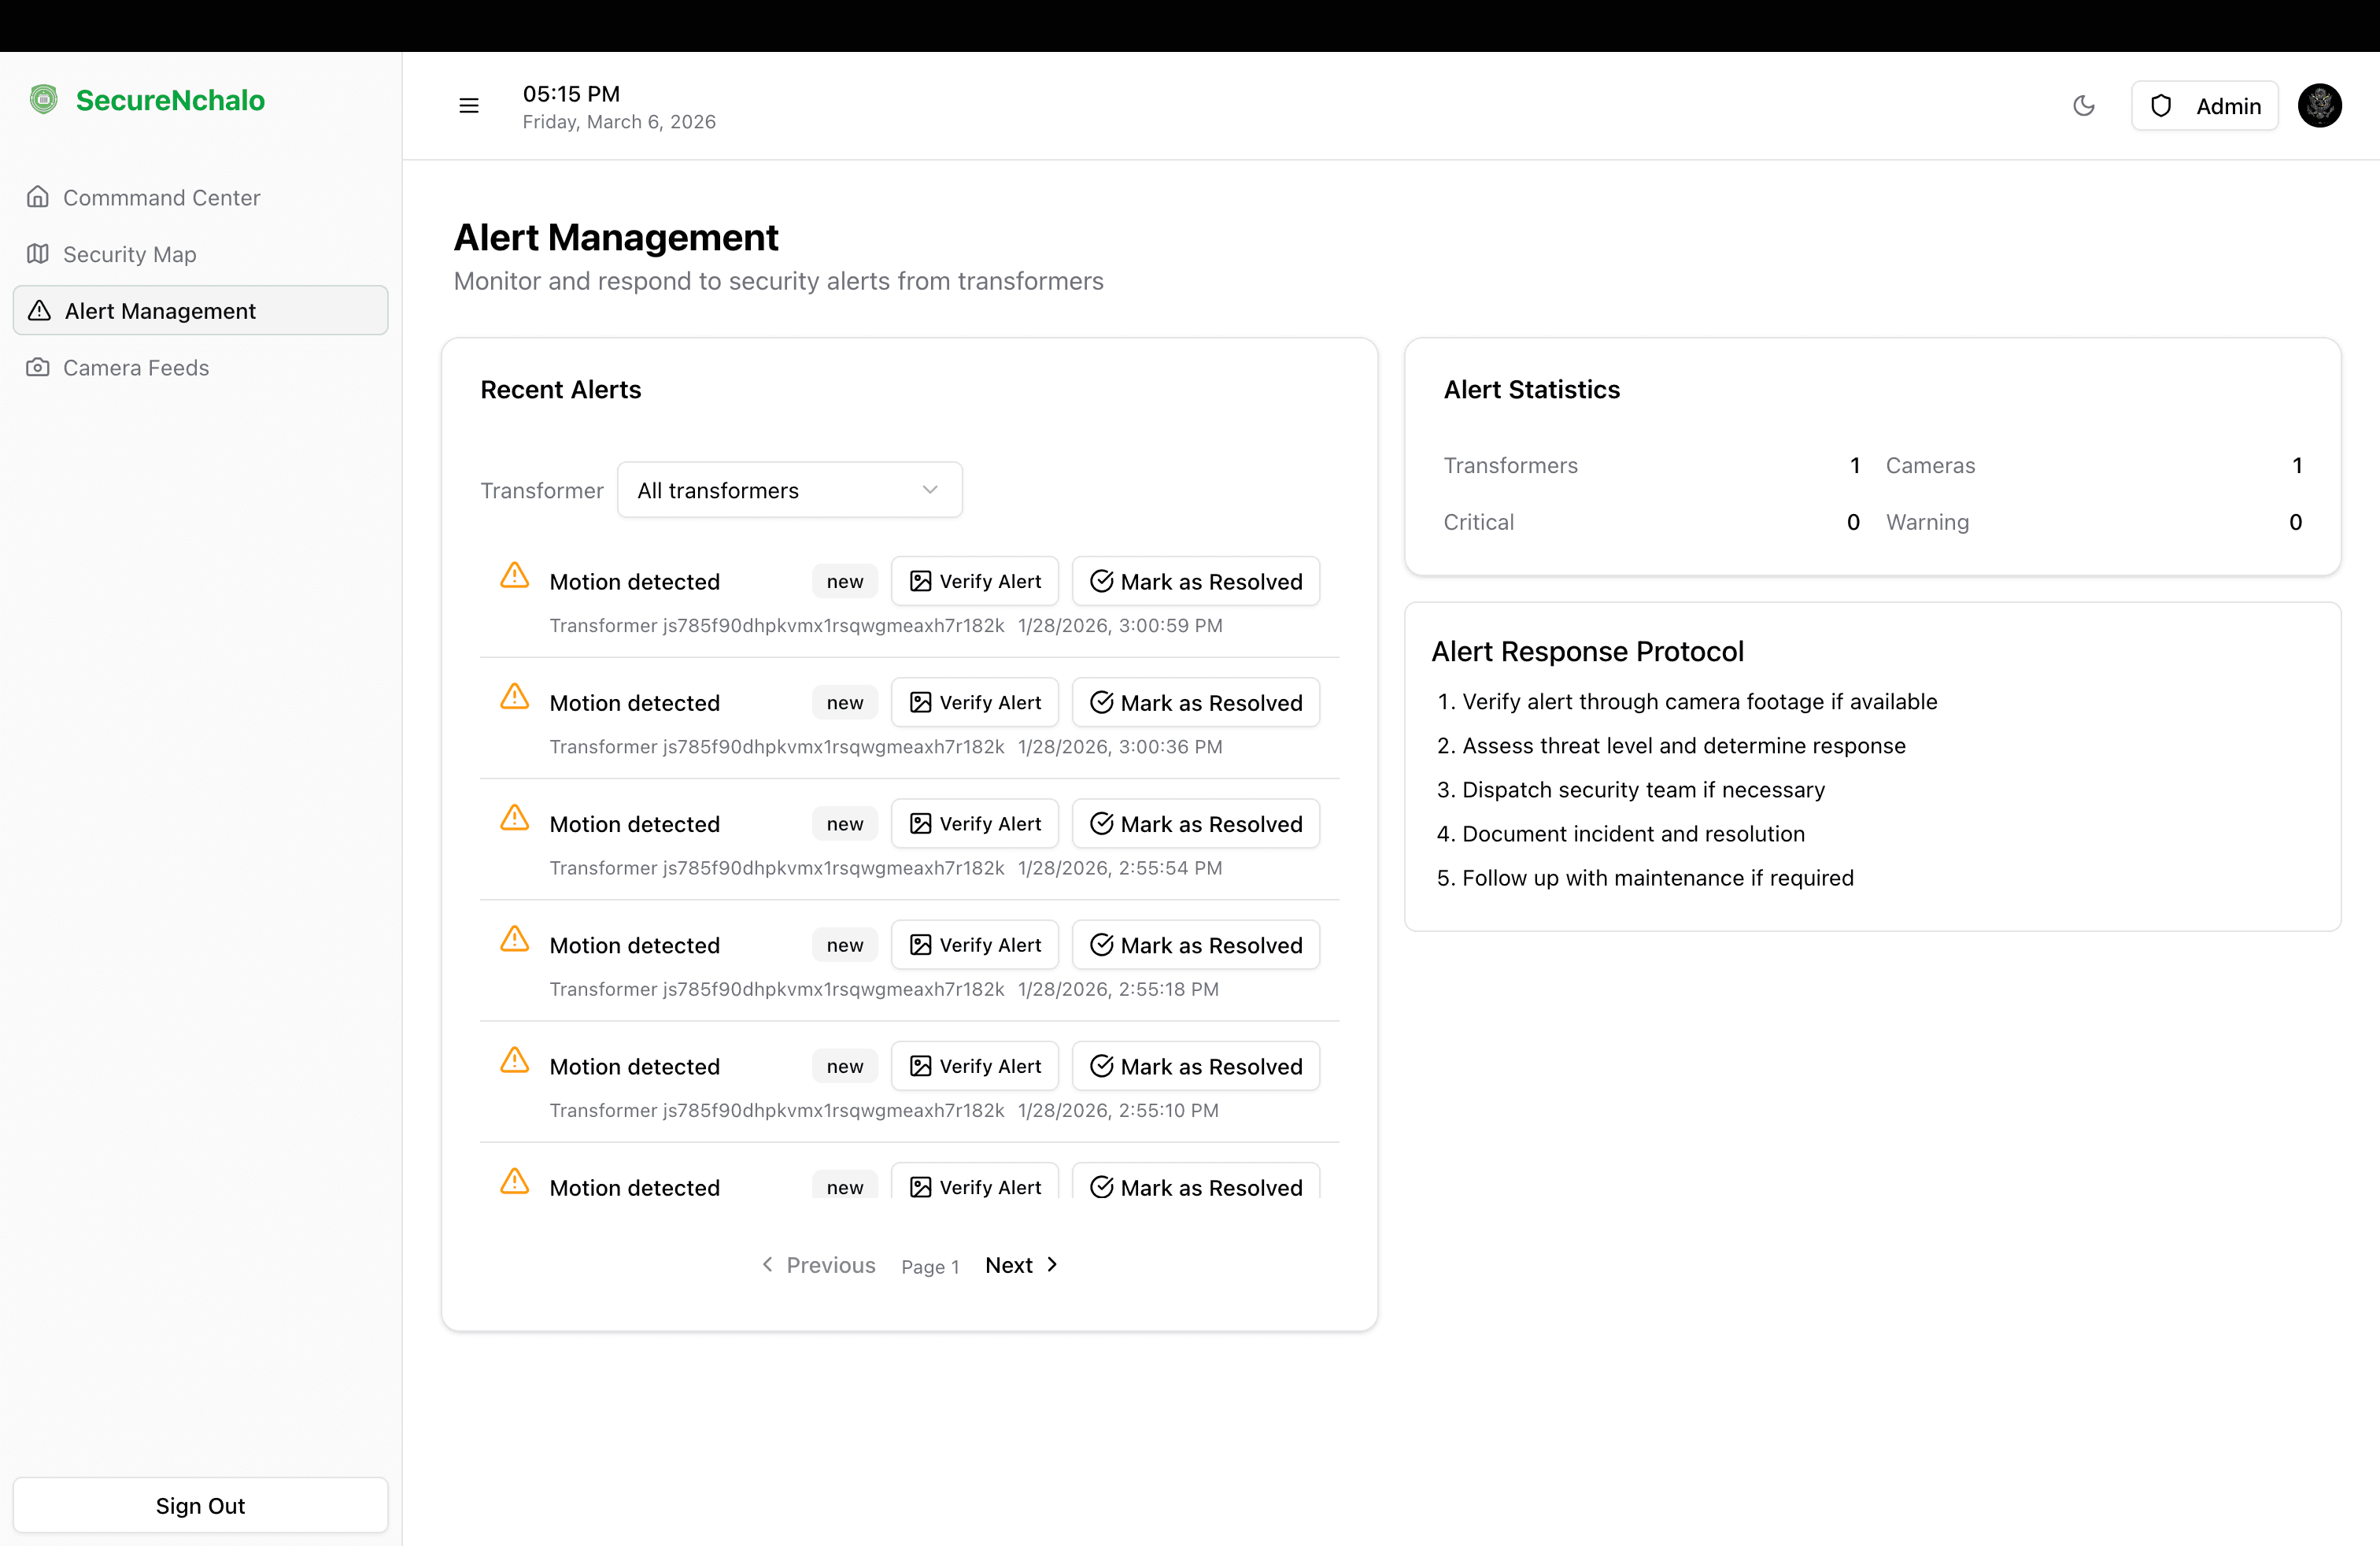Click the warning triangle on the first alert

click(513, 576)
